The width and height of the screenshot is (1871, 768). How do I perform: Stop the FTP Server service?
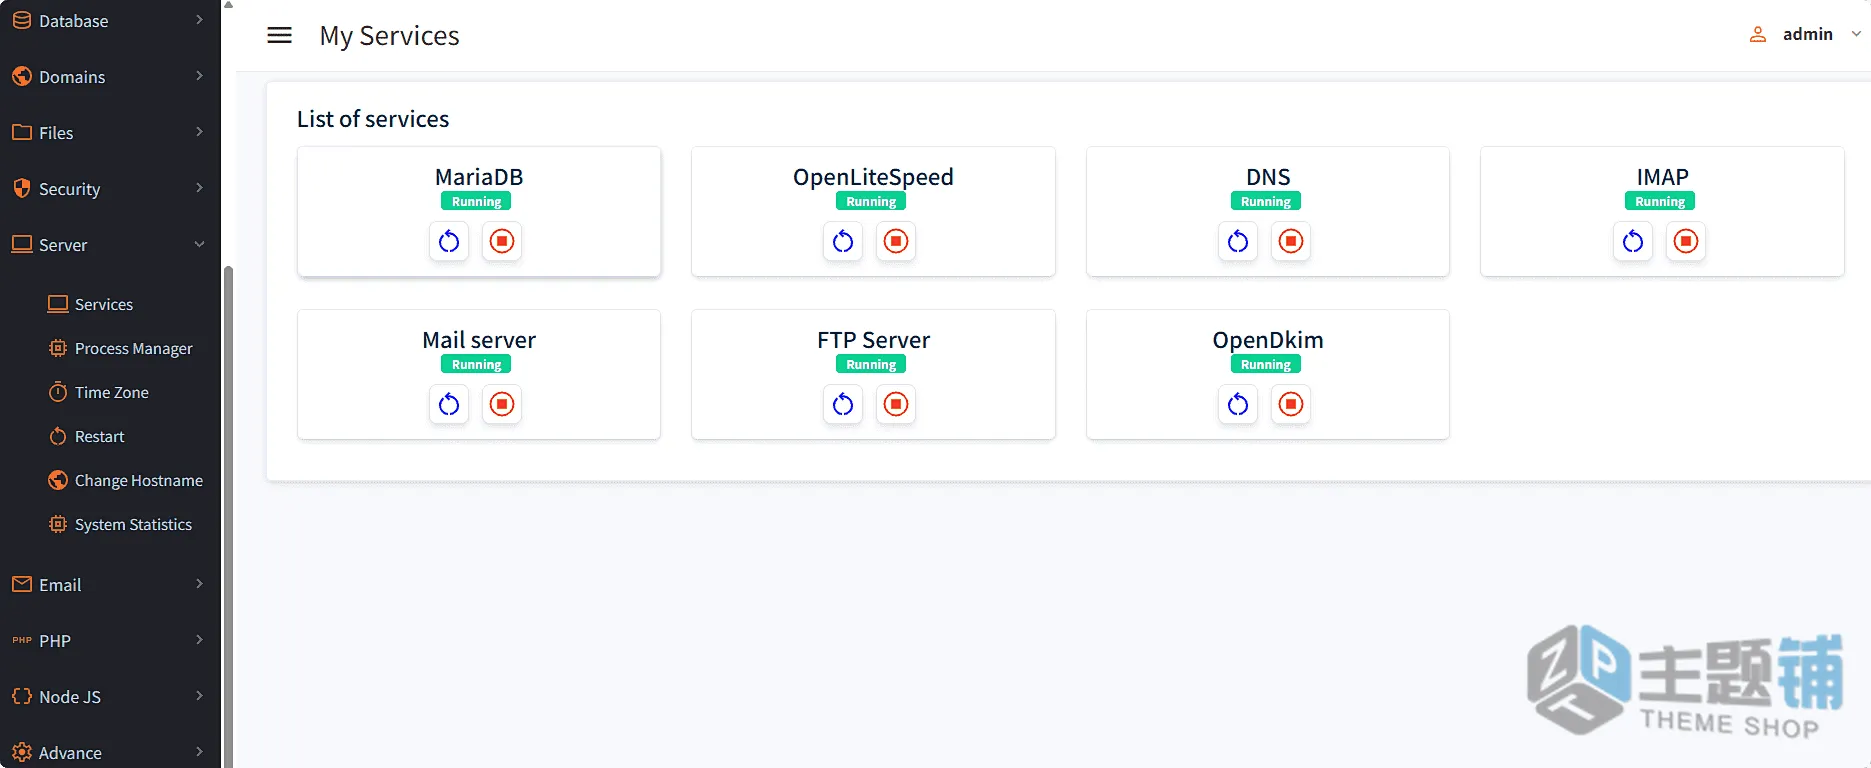pos(896,404)
